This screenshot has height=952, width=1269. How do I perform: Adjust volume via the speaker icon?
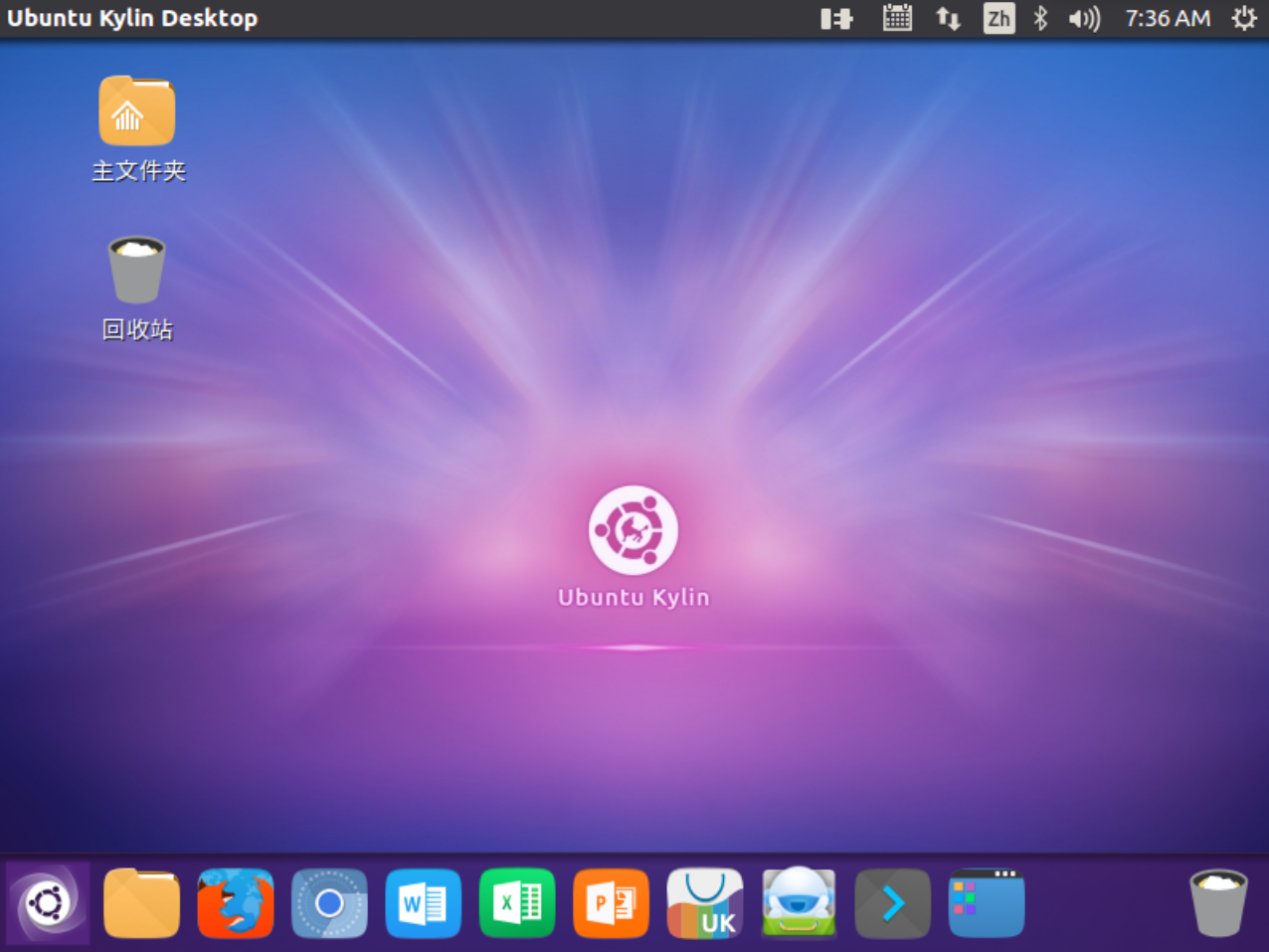tap(1084, 17)
